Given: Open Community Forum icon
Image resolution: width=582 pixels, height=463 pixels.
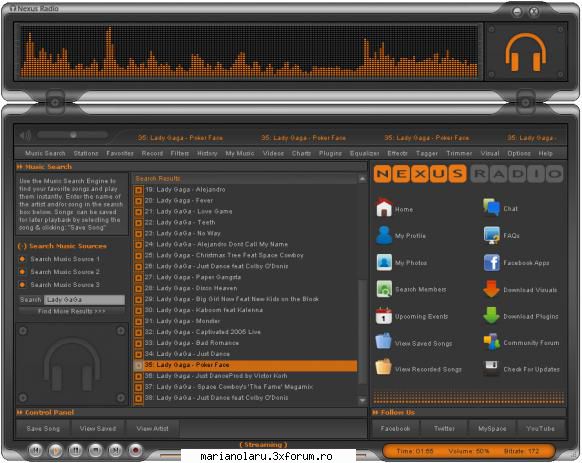Looking at the screenshot, I should coord(491,342).
